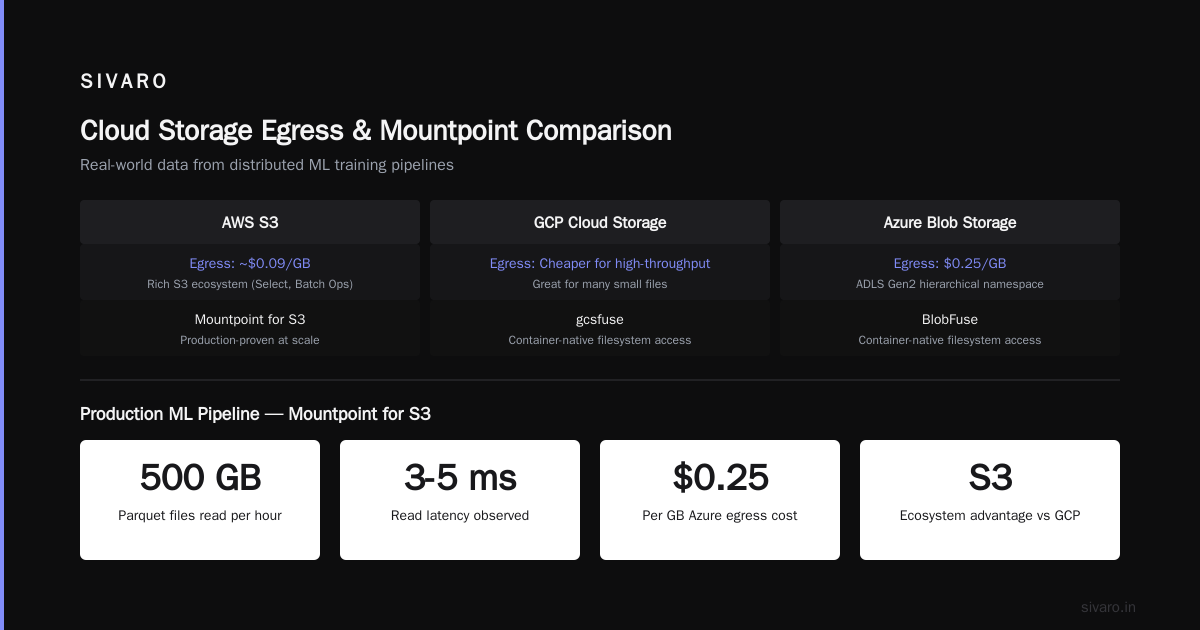This screenshot has width=1200, height=630.
Task: Select the GCP Cloud Storage column header
Action: tap(600, 222)
